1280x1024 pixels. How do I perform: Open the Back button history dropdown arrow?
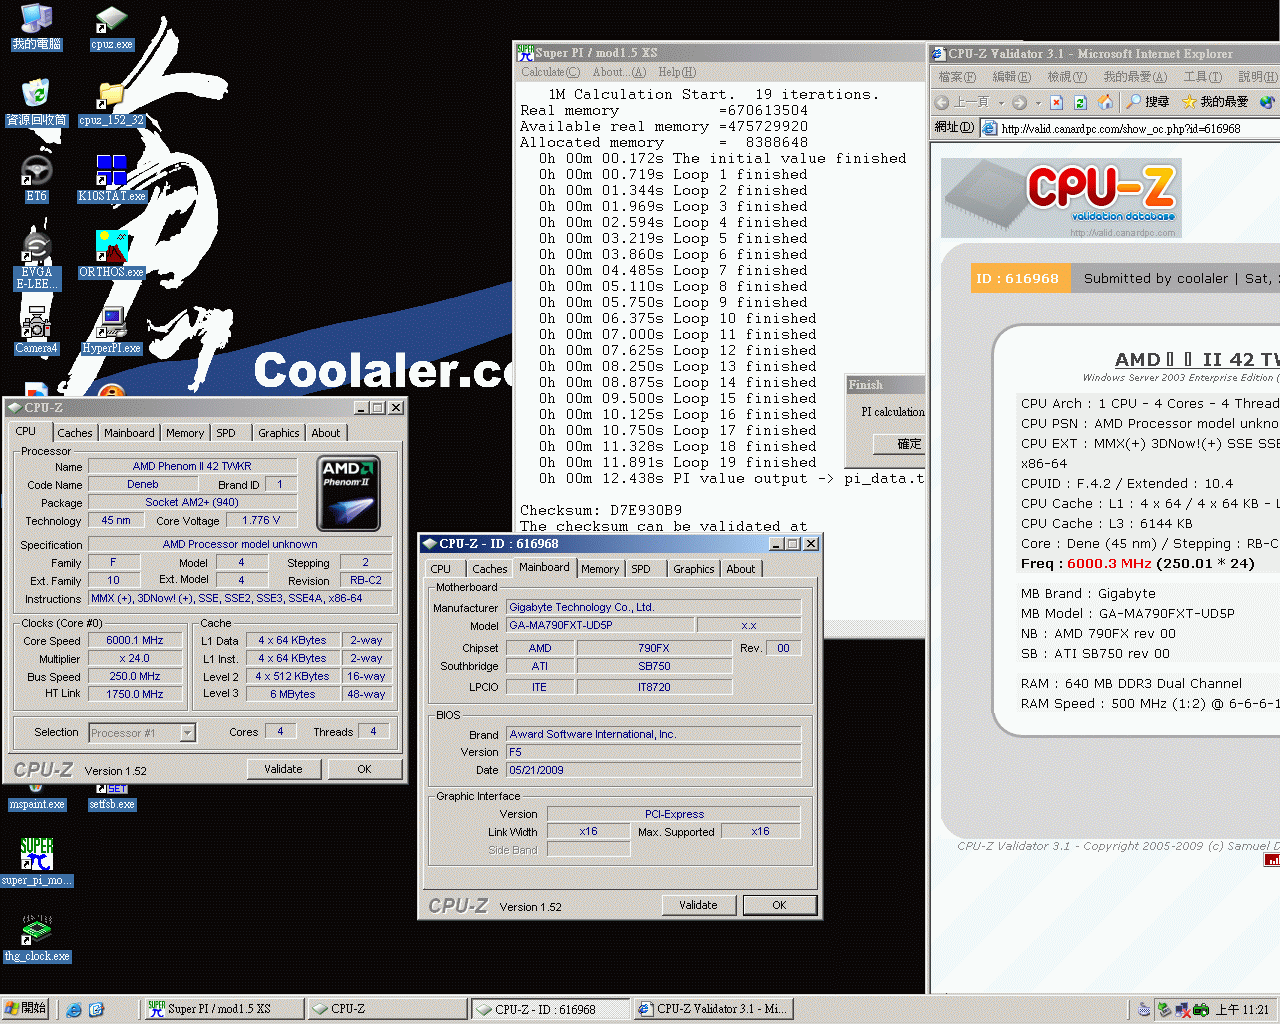(999, 102)
